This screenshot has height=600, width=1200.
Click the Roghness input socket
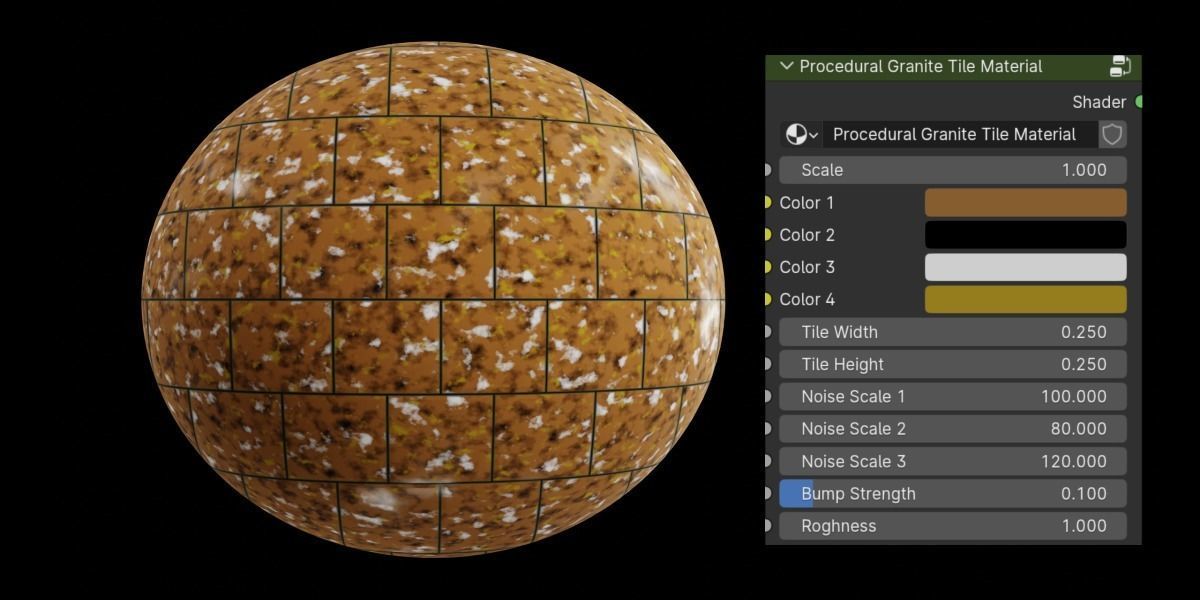pos(768,526)
